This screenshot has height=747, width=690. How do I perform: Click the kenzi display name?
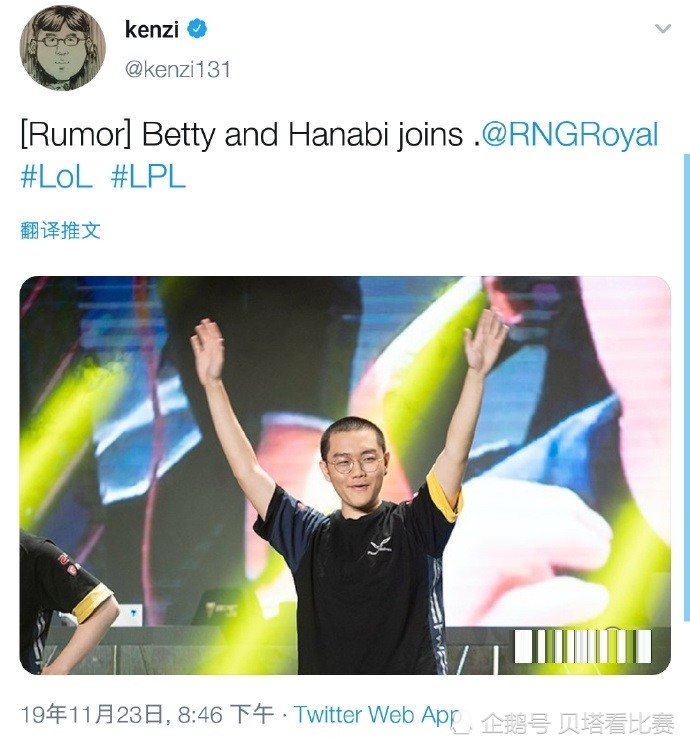pos(152,30)
